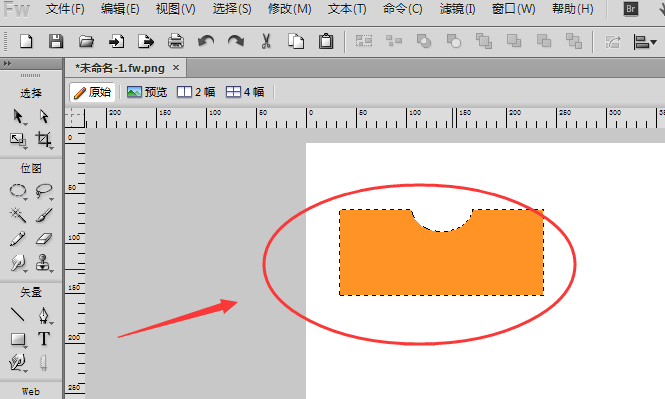Open the 修改(M) menu
The width and height of the screenshot is (665, 399).
click(x=289, y=9)
